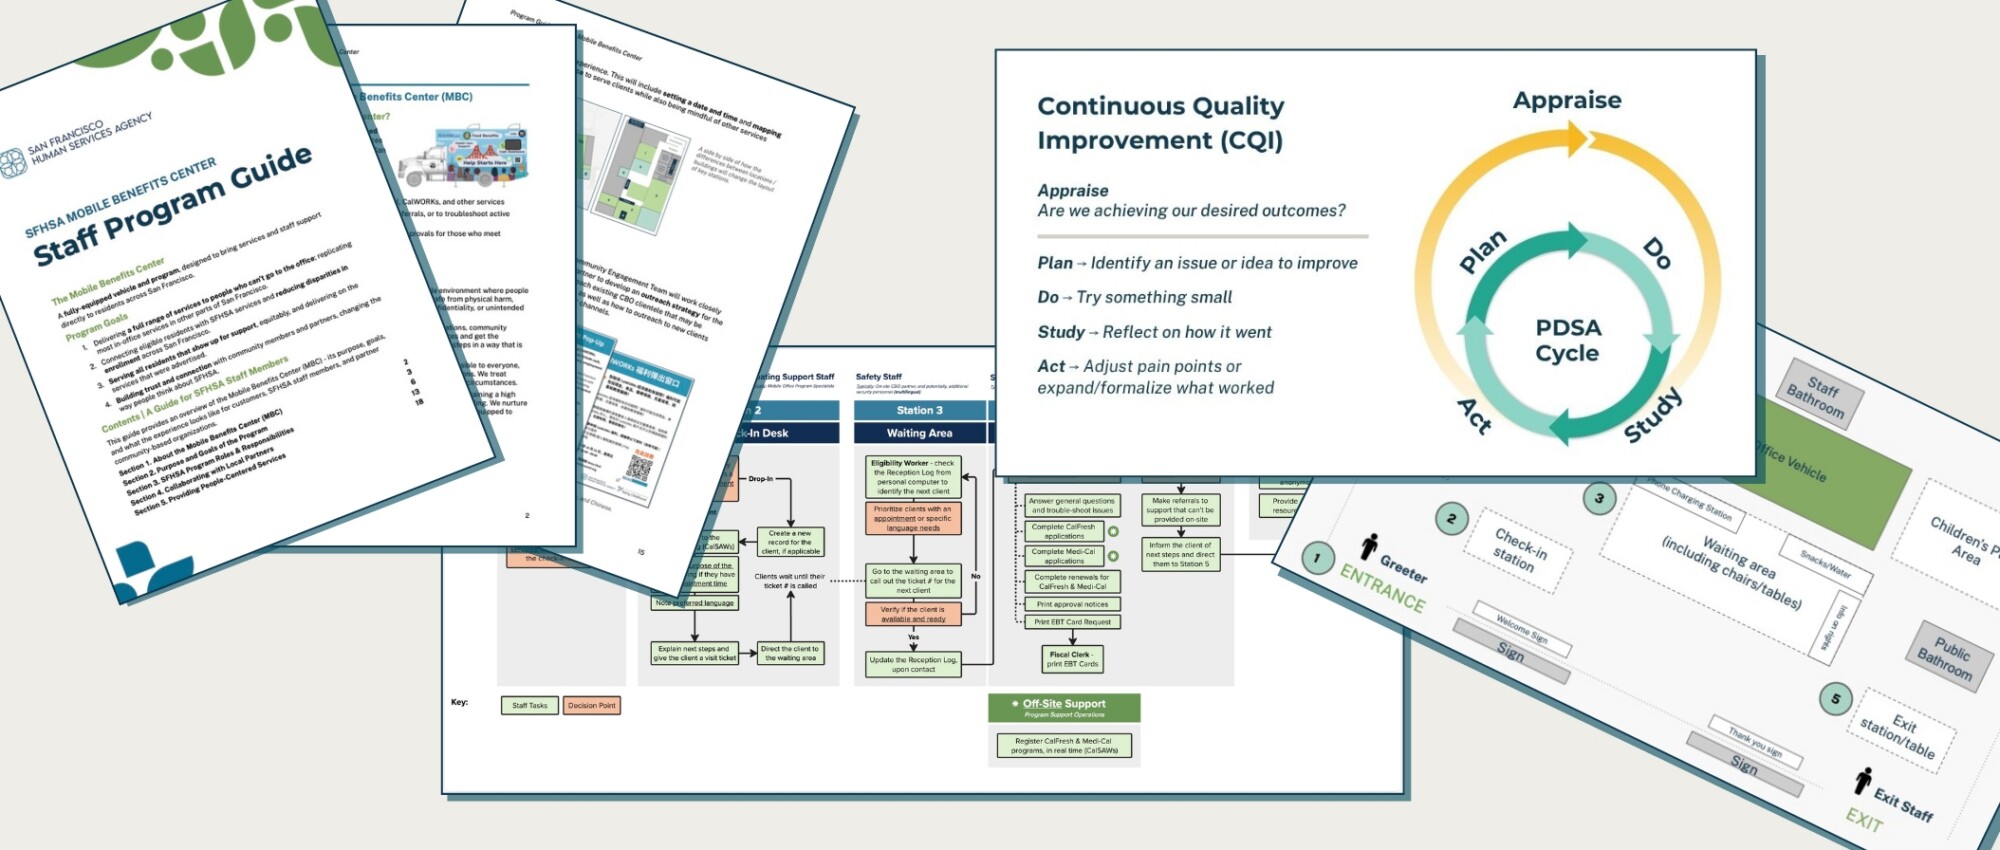Click the Mobile Benefits Center truck picture

point(464,158)
